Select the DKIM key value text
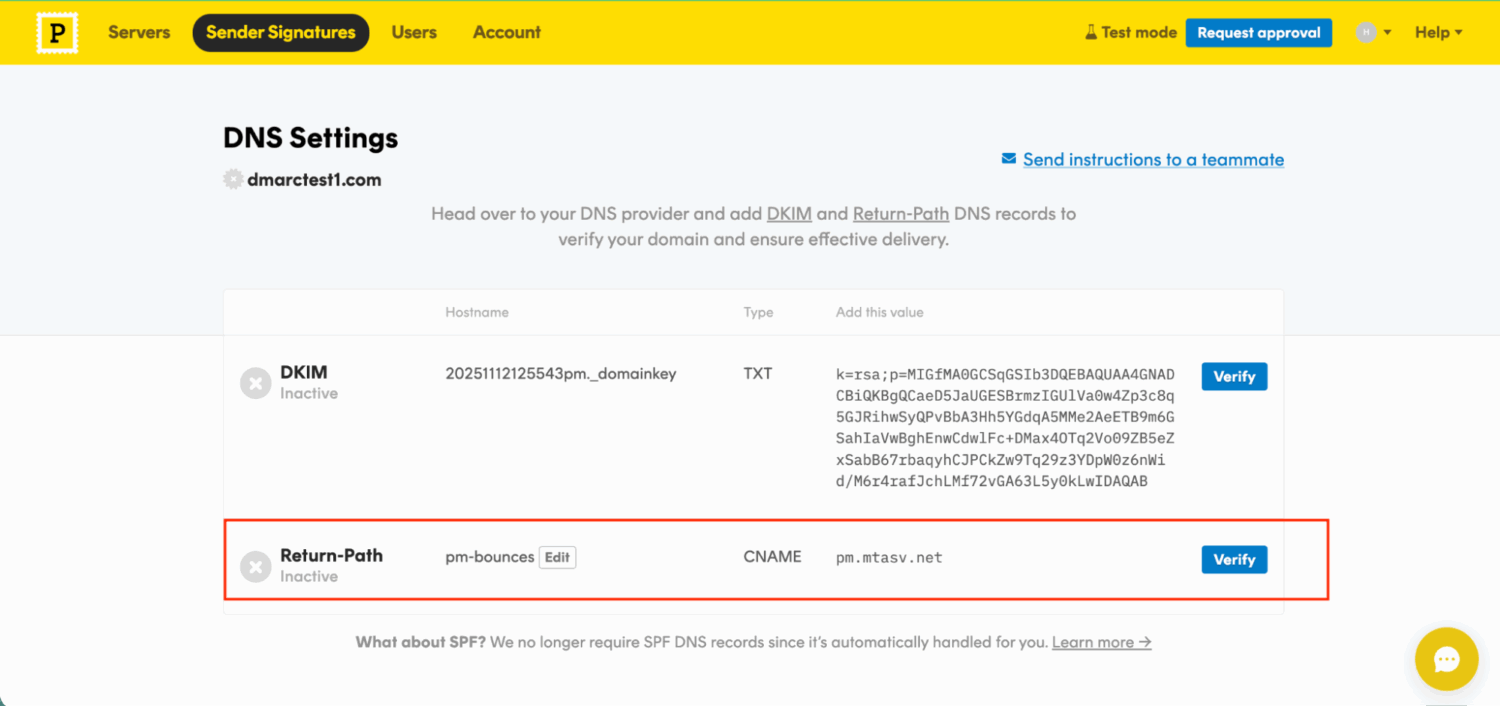1500x706 pixels. [1005, 428]
